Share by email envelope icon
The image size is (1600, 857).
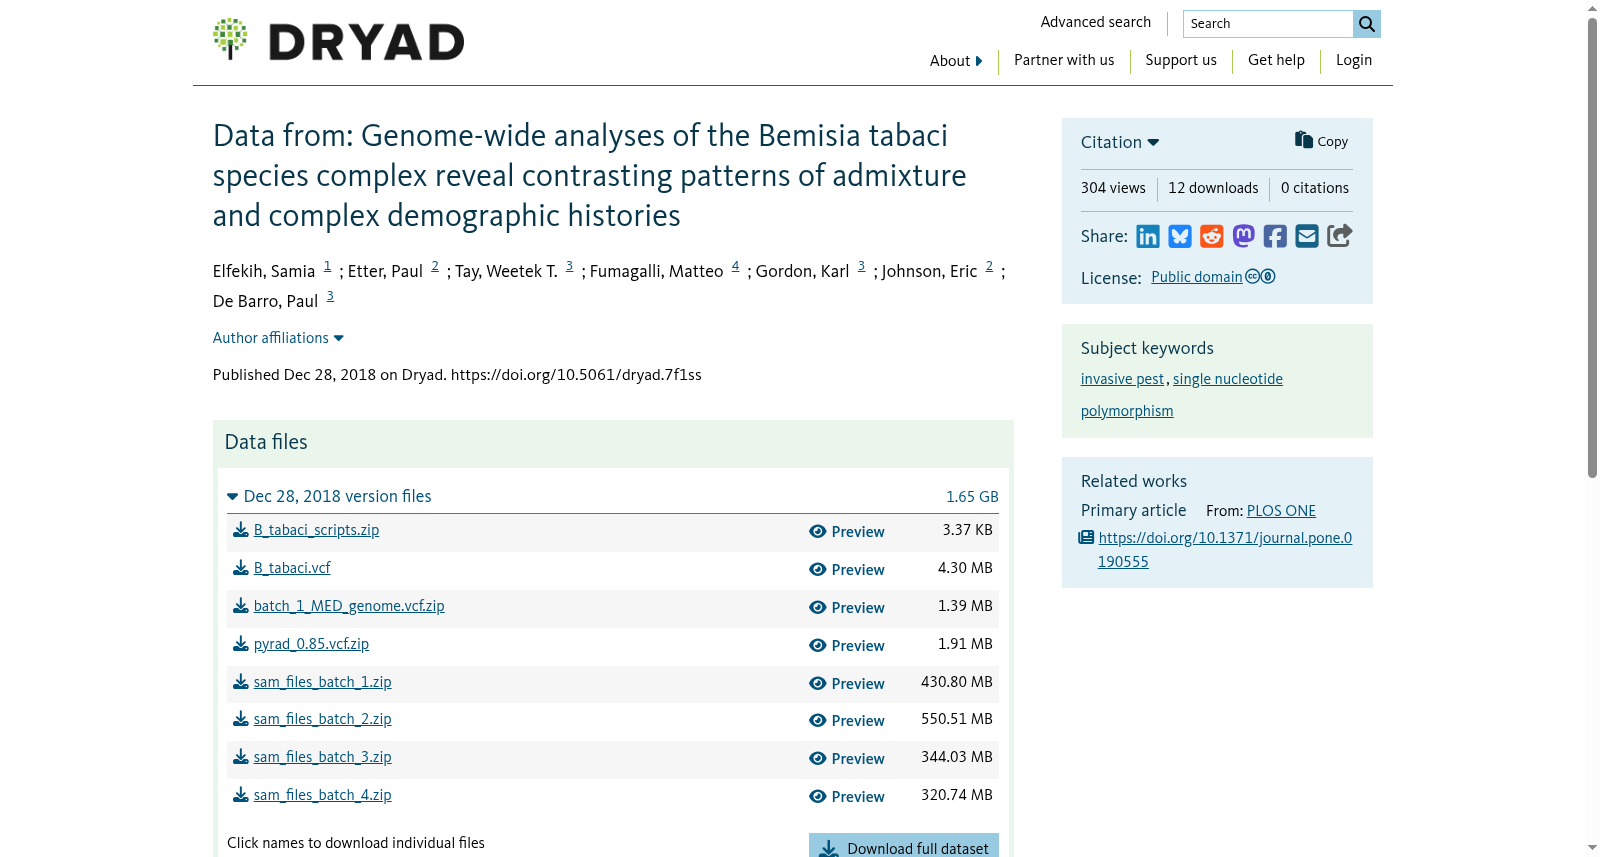coord(1307,236)
